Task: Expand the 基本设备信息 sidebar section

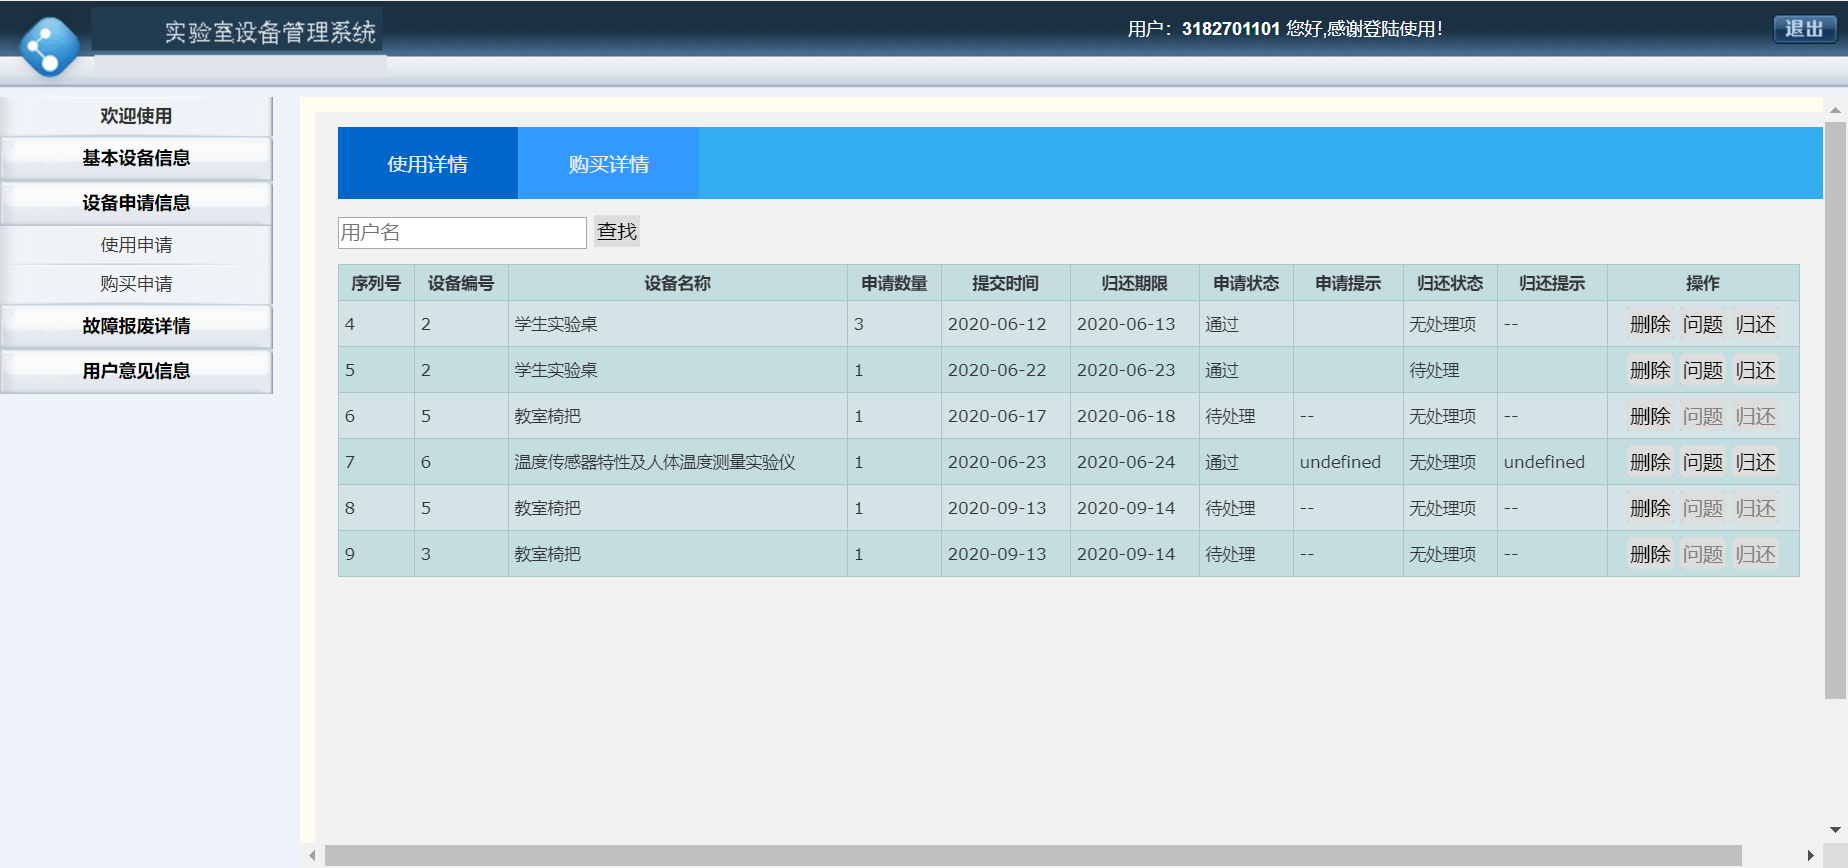Action: point(136,158)
